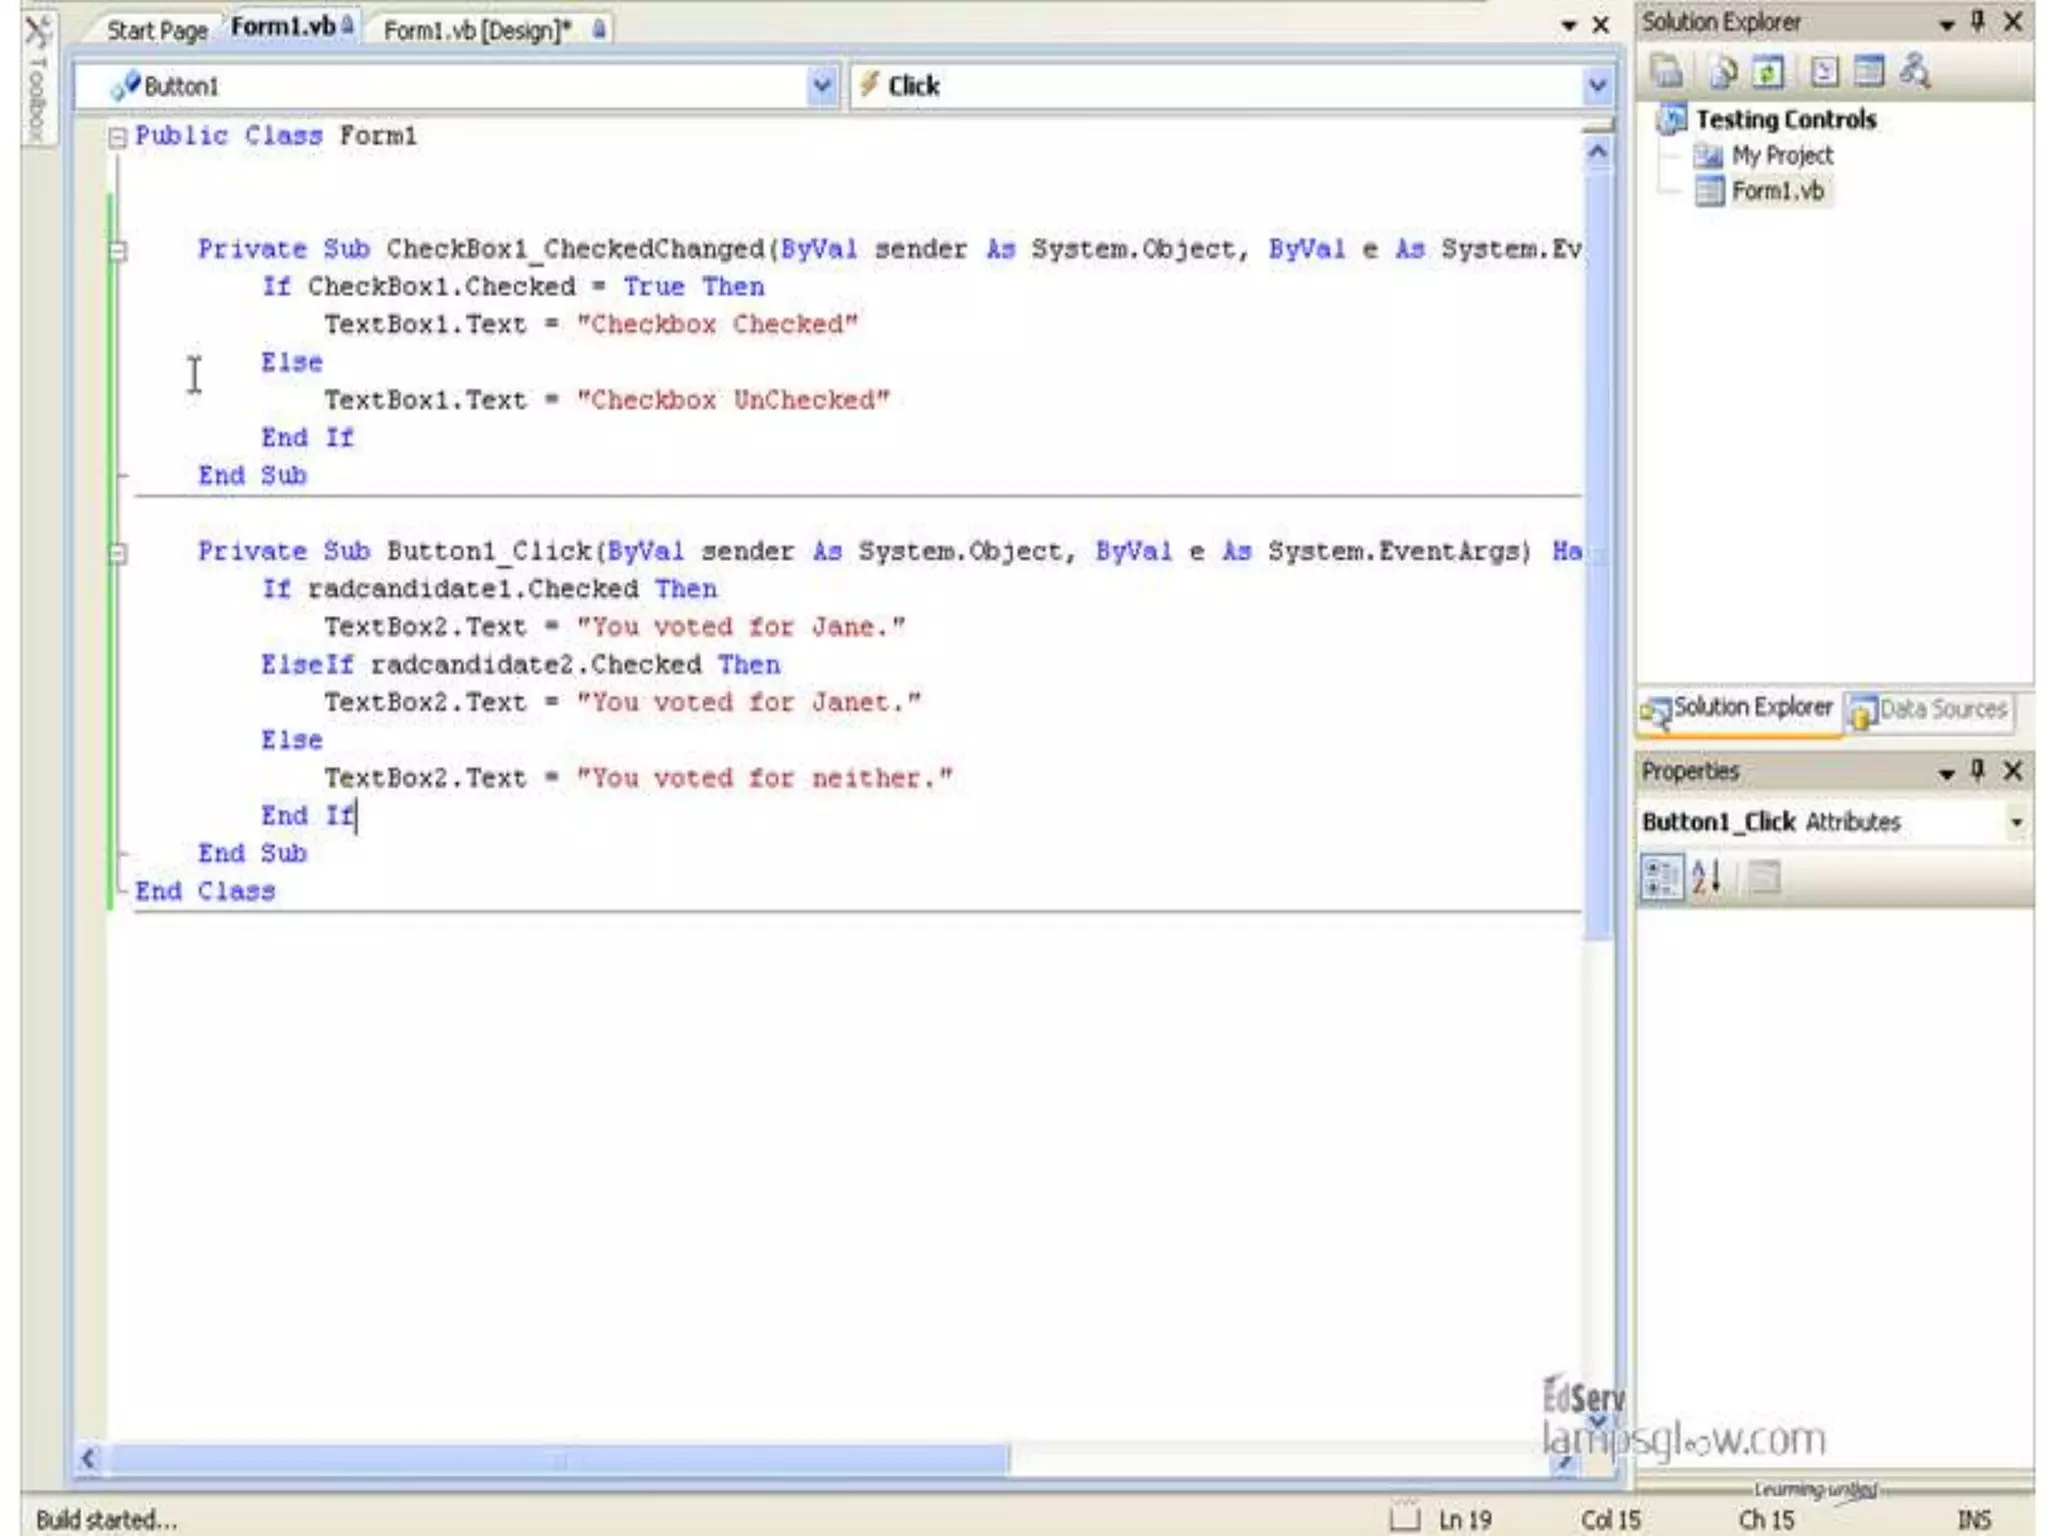Click Ln 19 in status bar
This screenshot has width=2048, height=1536.
click(1465, 1520)
